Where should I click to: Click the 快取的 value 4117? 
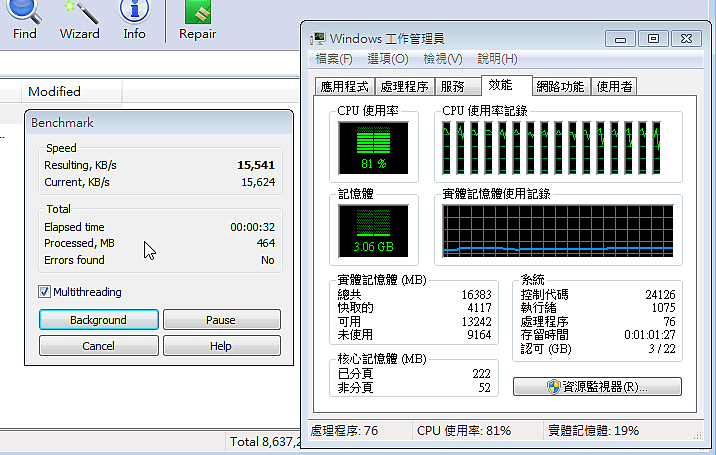pos(479,308)
